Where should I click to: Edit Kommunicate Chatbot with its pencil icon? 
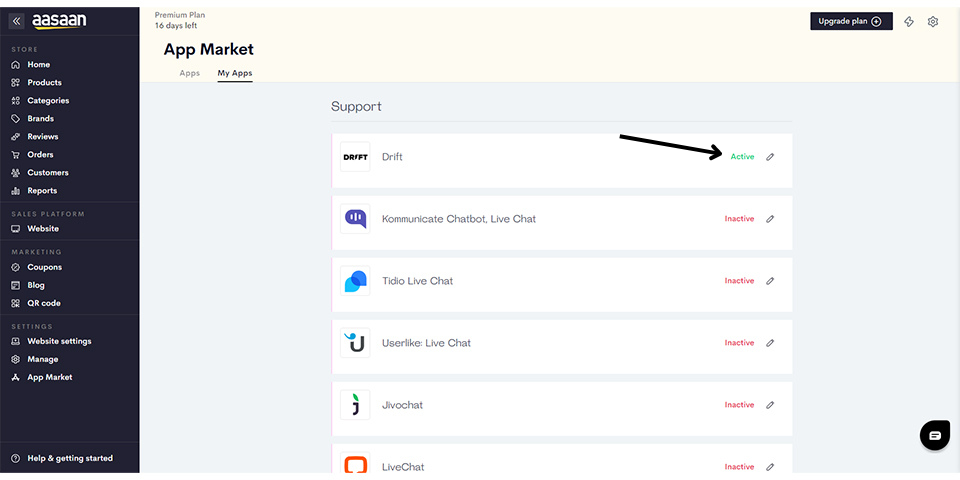point(770,219)
